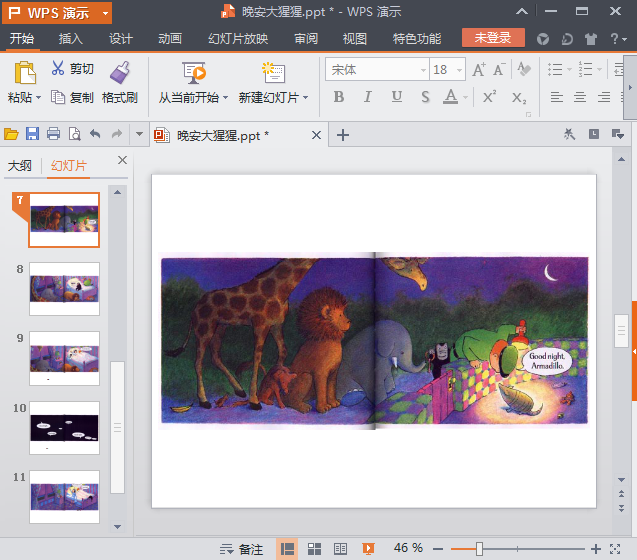
Task: Expand numbered list dropdown arrow
Action: (x=599, y=69)
